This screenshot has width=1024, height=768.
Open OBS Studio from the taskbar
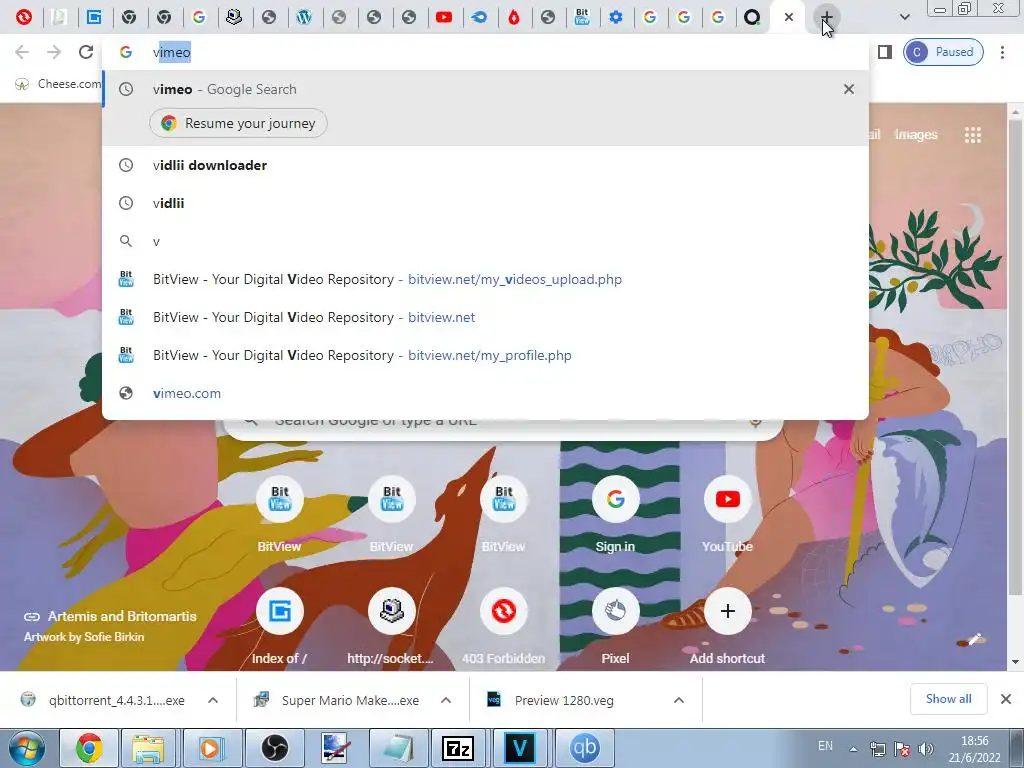click(x=275, y=748)
